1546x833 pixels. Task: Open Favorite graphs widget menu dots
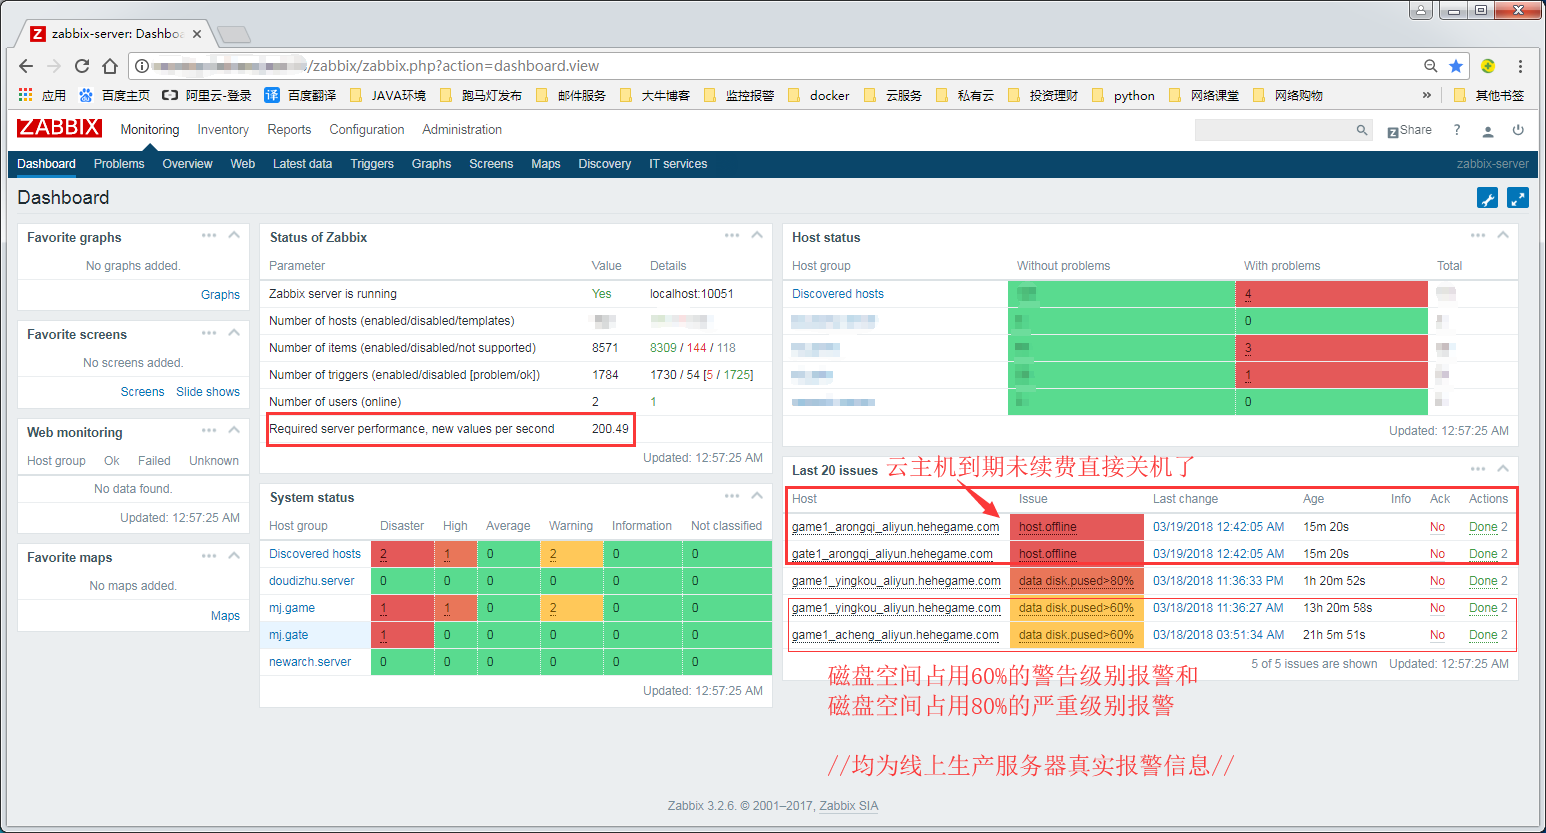pyautogui.click(x=209, y=236)
